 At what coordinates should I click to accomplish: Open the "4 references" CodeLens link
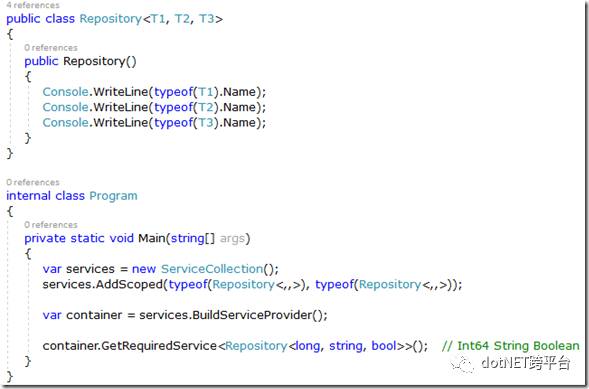point(33,5)
